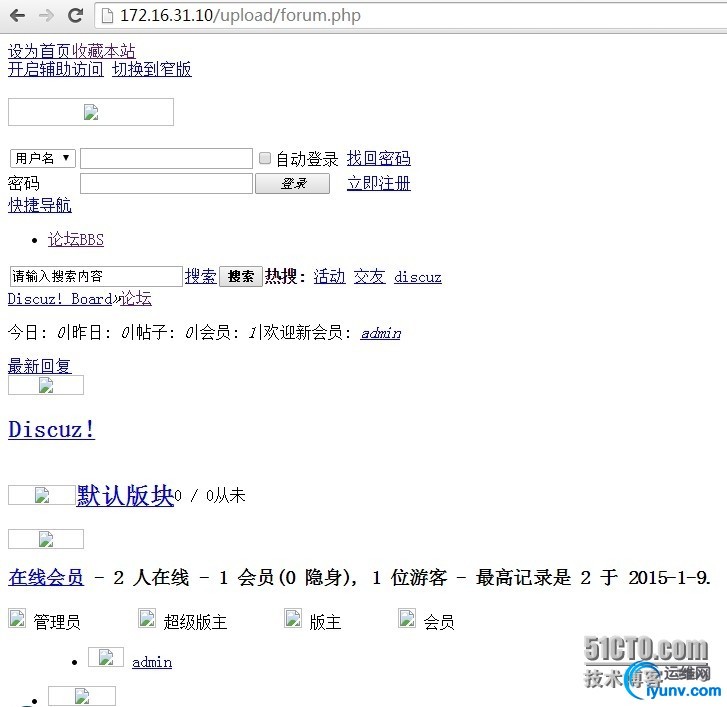Open the Discuz! category heading link
Viewport: 727px width, 707px height.
coord(51,429)
